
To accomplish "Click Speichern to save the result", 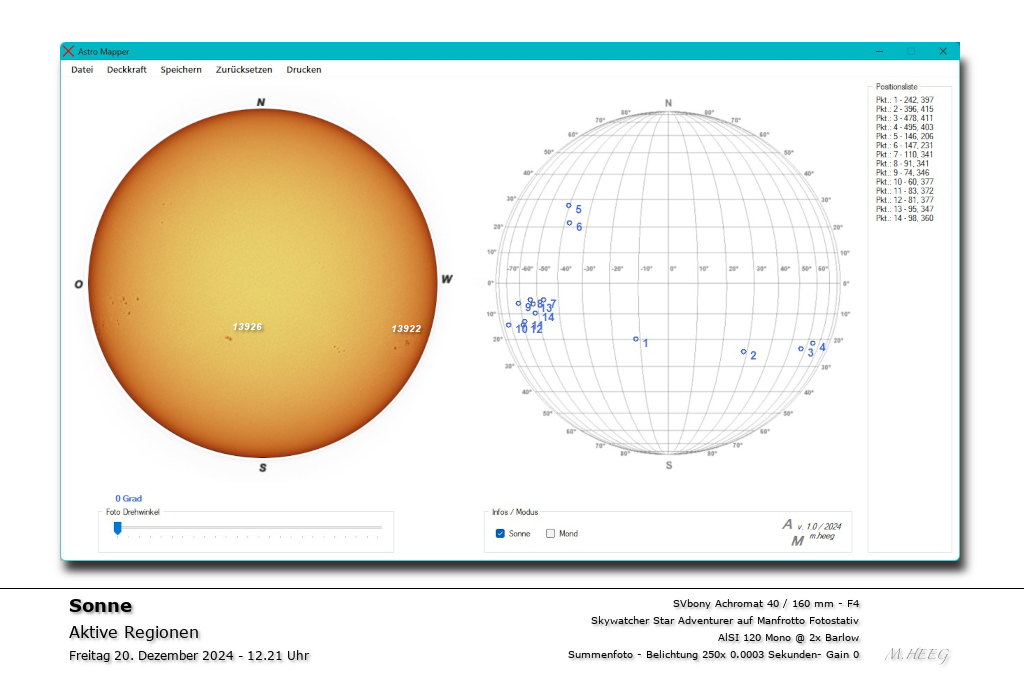I will click(181, 69).
